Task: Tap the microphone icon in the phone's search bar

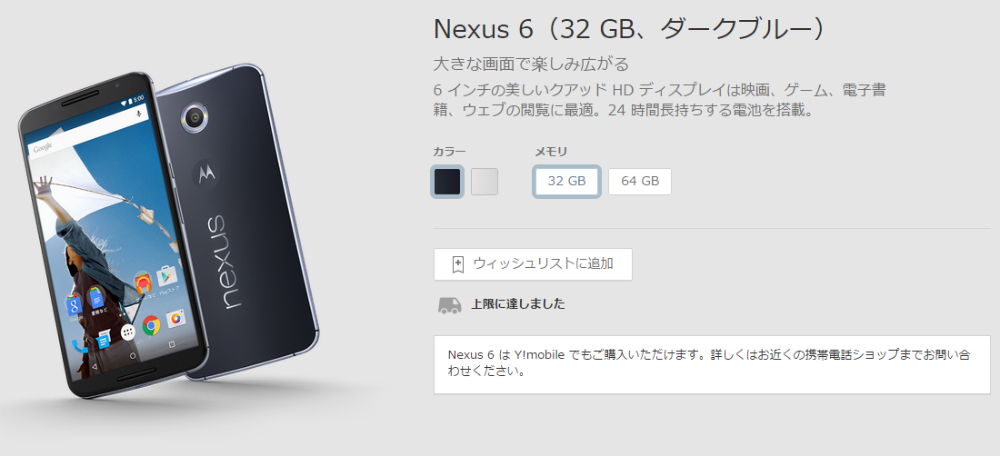Action: [139, 114]
